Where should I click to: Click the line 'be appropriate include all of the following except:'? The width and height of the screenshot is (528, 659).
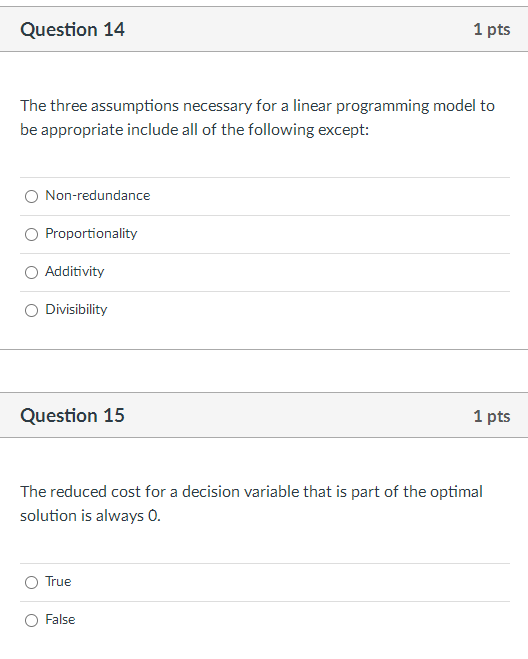(x=194, y=130)
